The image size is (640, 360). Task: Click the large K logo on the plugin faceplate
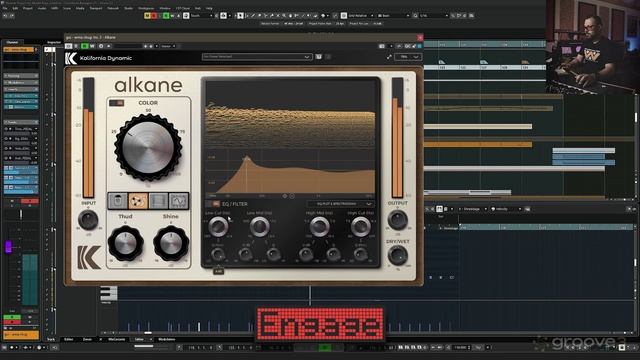click(89, 257)
